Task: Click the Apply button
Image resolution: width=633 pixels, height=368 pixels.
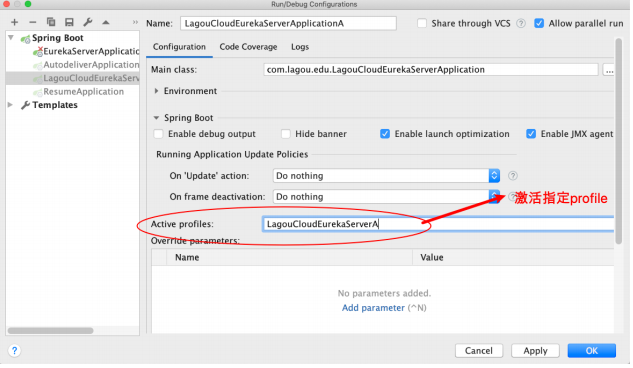Action: (x=535, y=351)
